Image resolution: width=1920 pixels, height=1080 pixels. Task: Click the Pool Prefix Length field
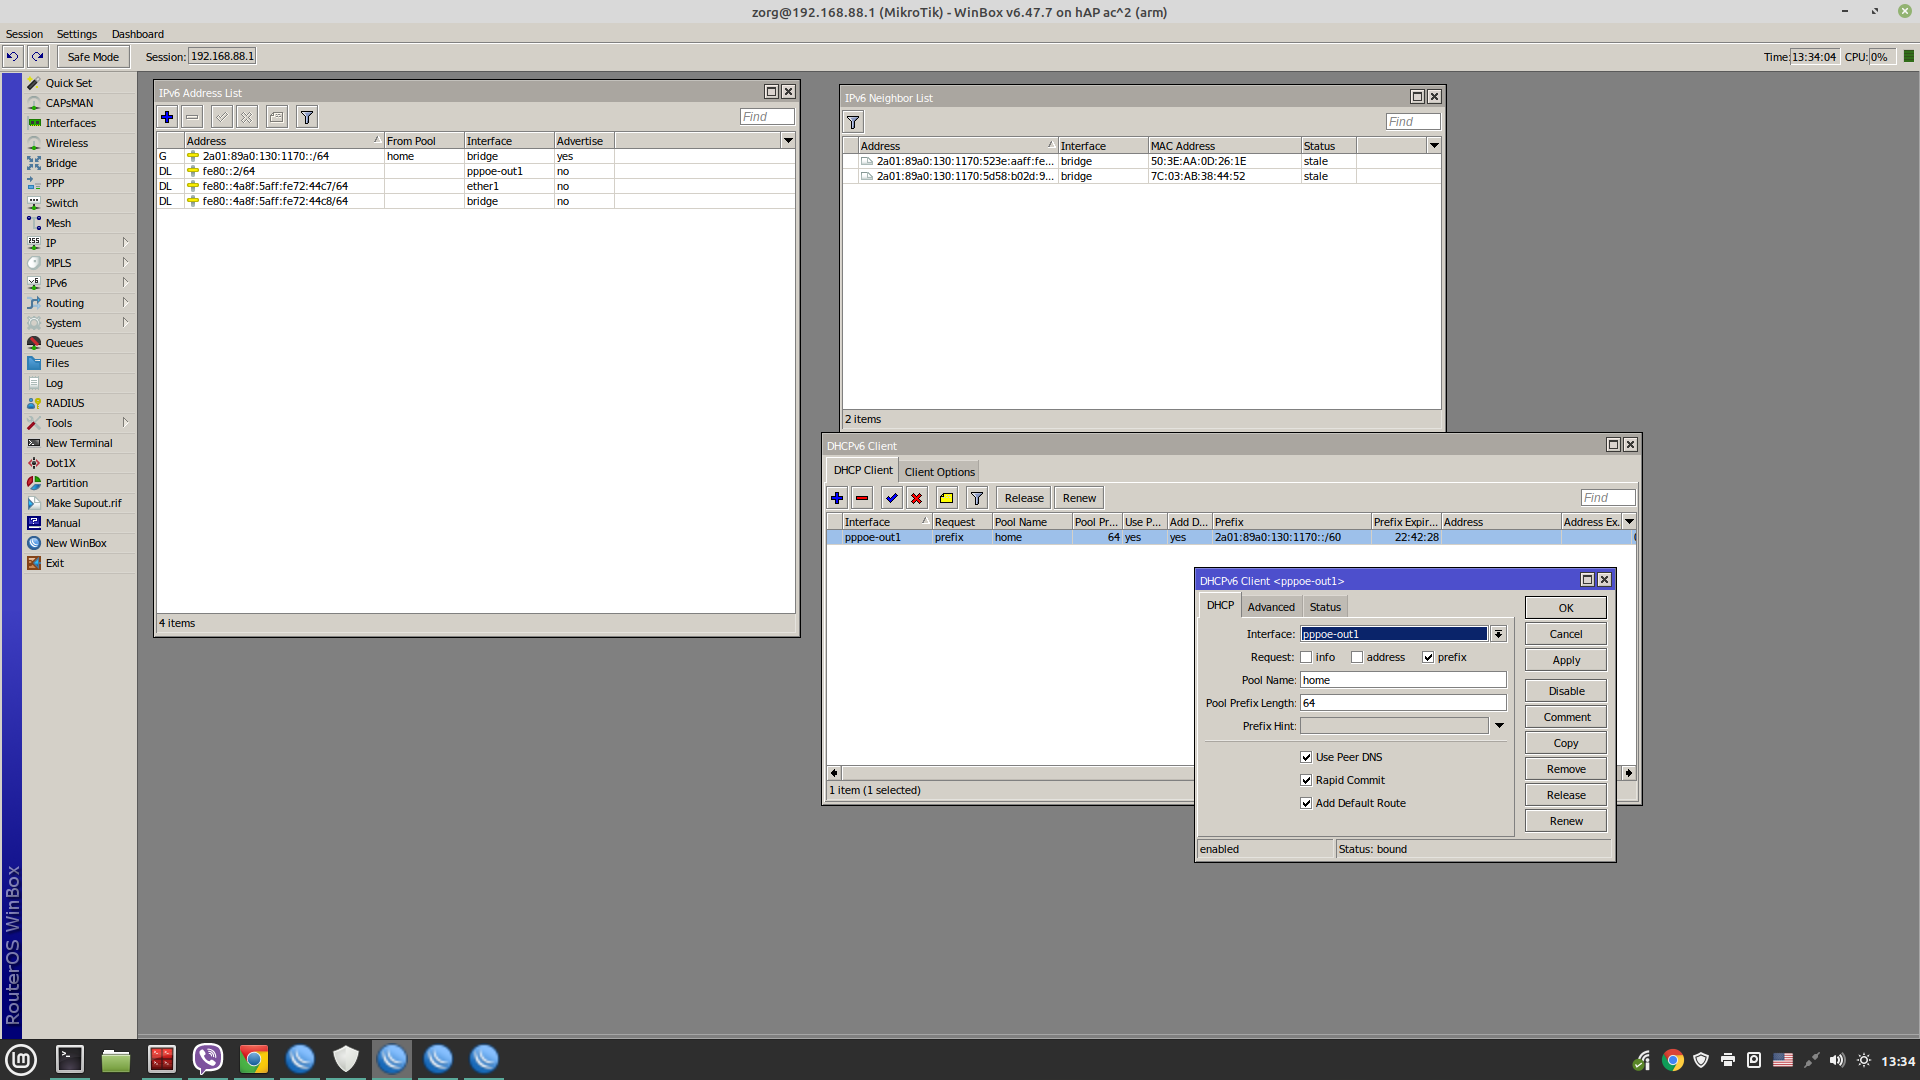pos(1403,703)
